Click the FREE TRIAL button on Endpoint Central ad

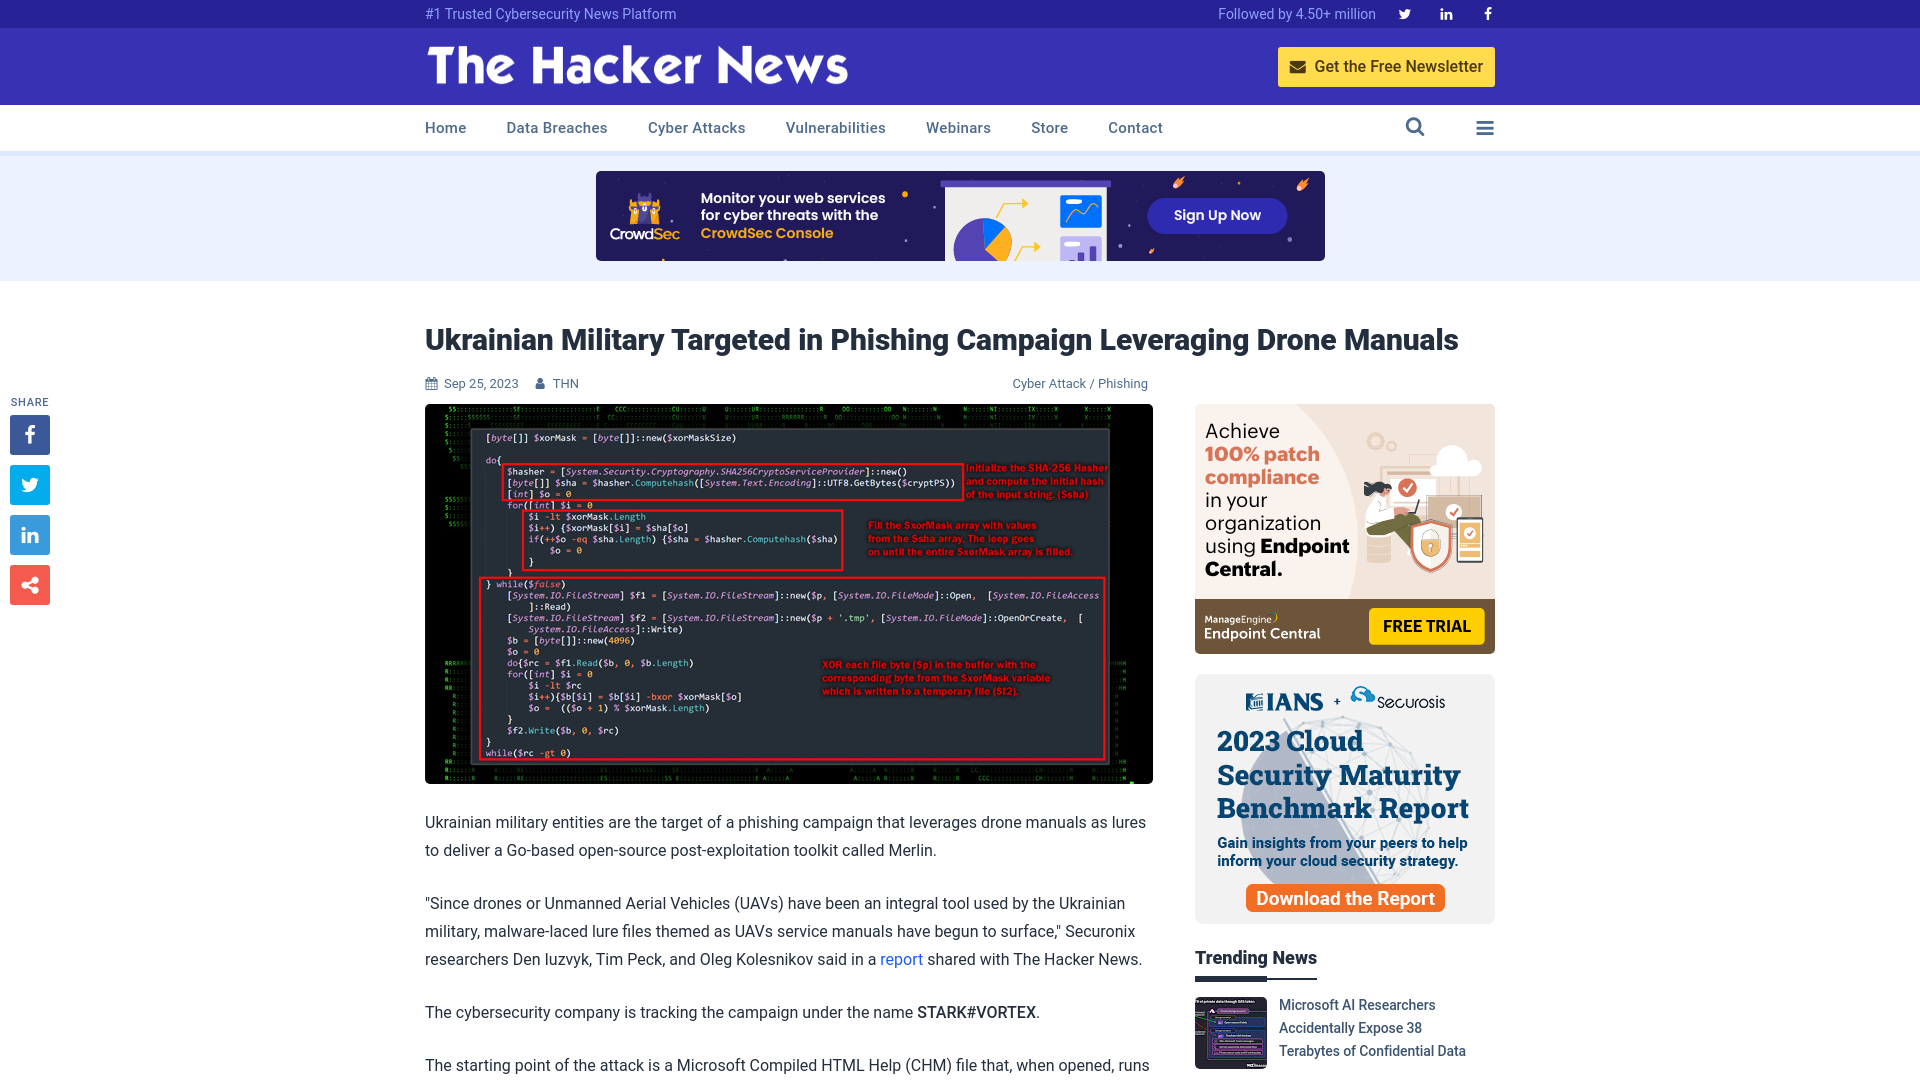1425,625
